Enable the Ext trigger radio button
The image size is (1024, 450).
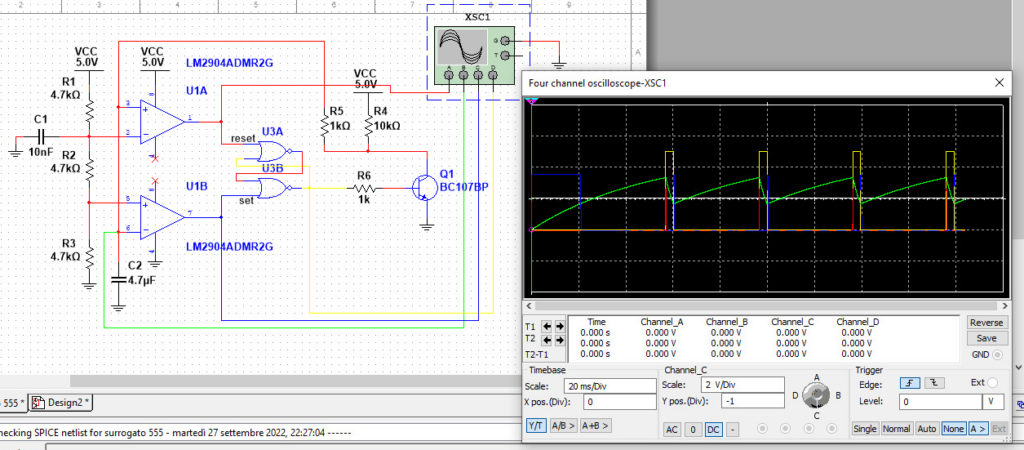coord(992,382)
